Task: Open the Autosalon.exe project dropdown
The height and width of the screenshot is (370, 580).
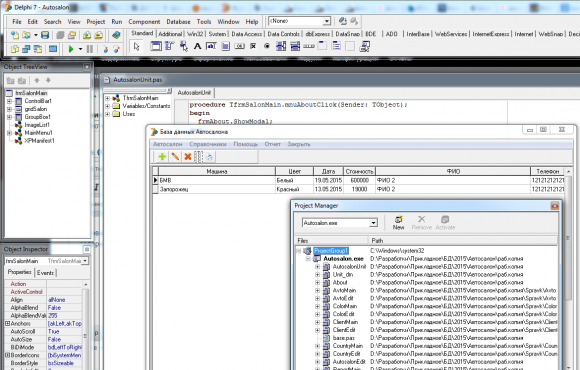Action: pyautogui.click(x=373, y=223)
